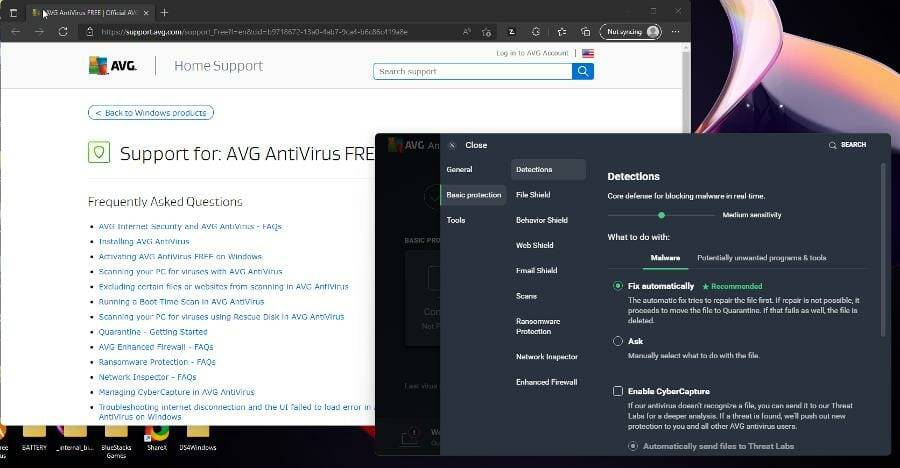Click the SEARCH magnifier in AVG settings

pyautogui.click(x=832, y=145)
